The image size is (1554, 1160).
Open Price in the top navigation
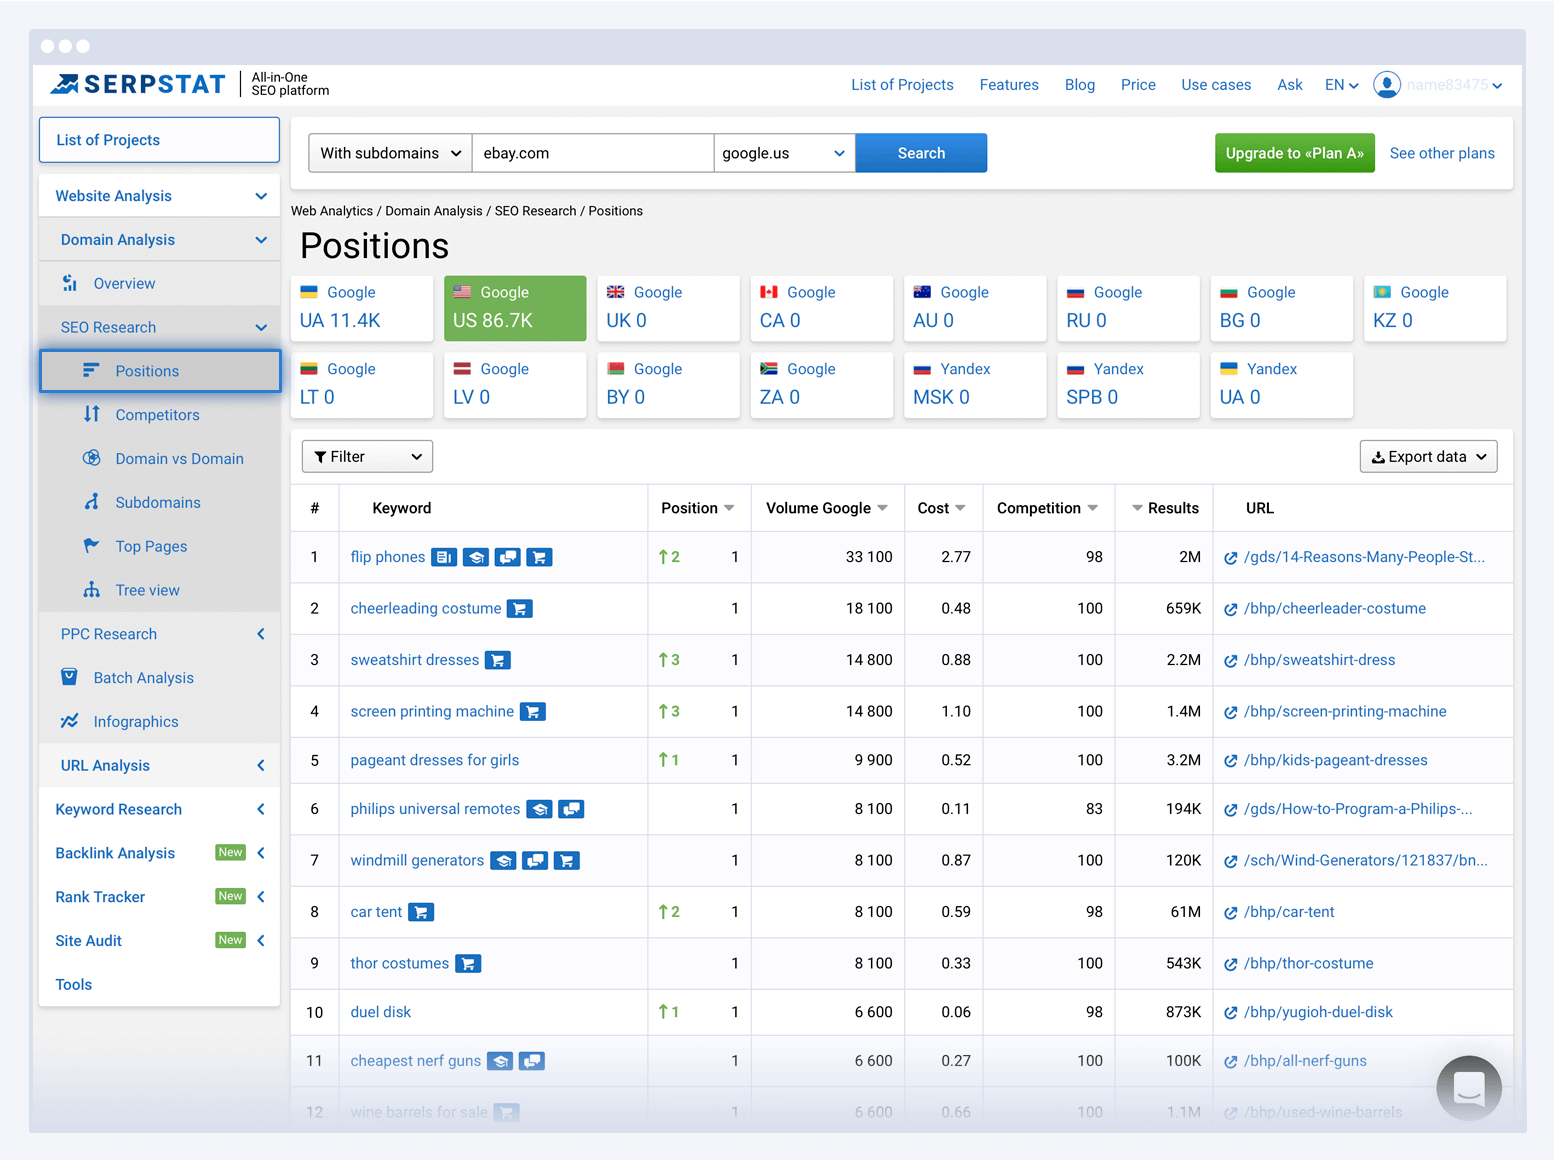(x=1138, y=85)
